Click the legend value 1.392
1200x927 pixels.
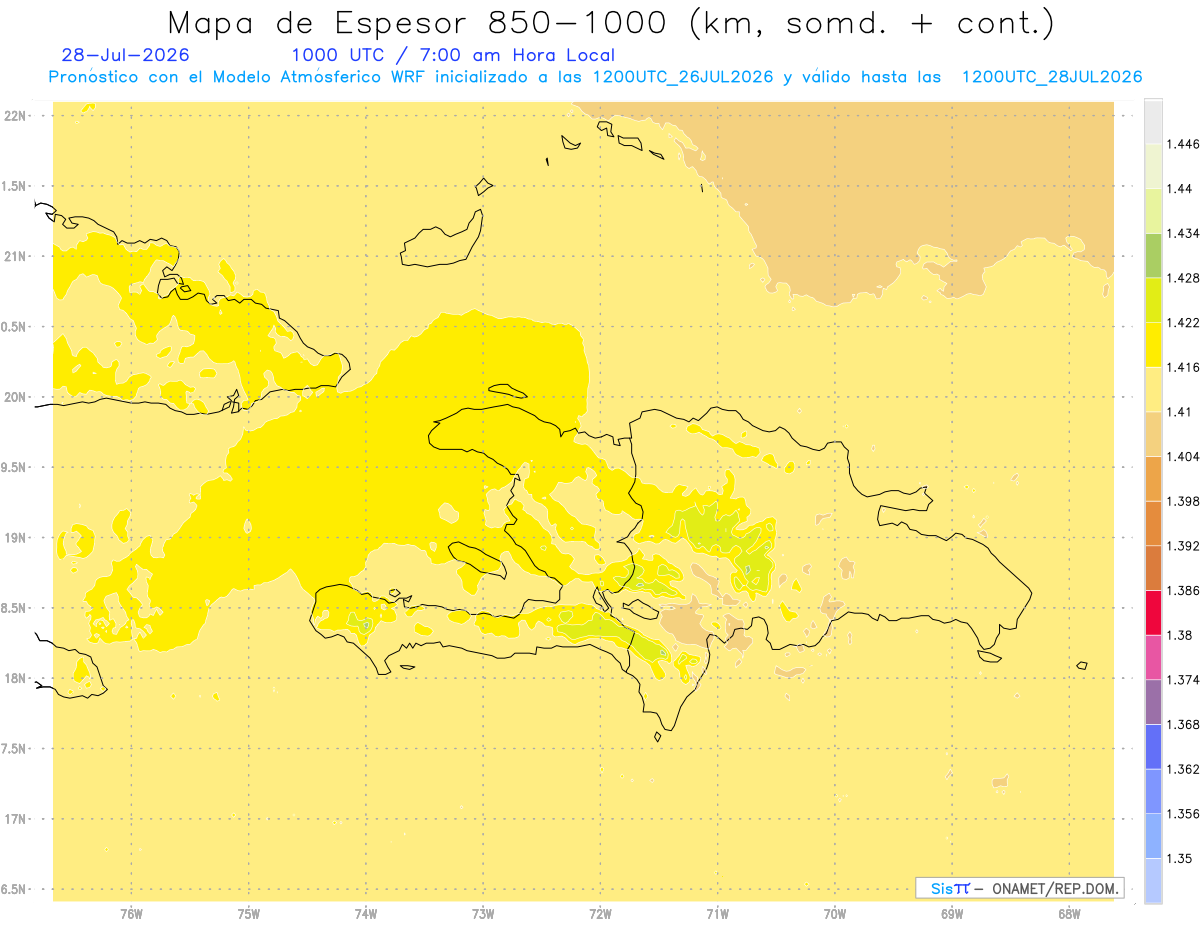point(1184,546)
